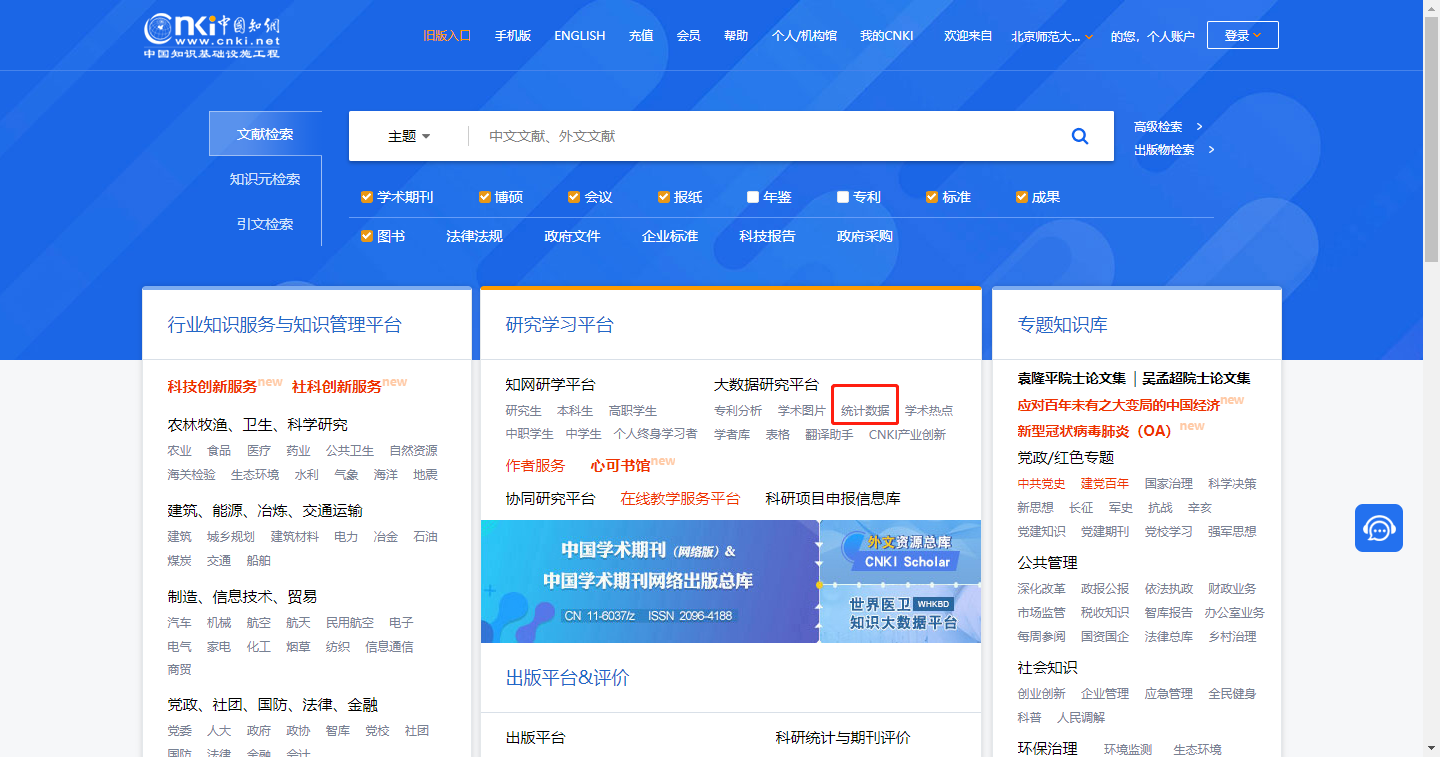Open 应对百年未有之大变局的中国经济 link

tap(1119, 405)
